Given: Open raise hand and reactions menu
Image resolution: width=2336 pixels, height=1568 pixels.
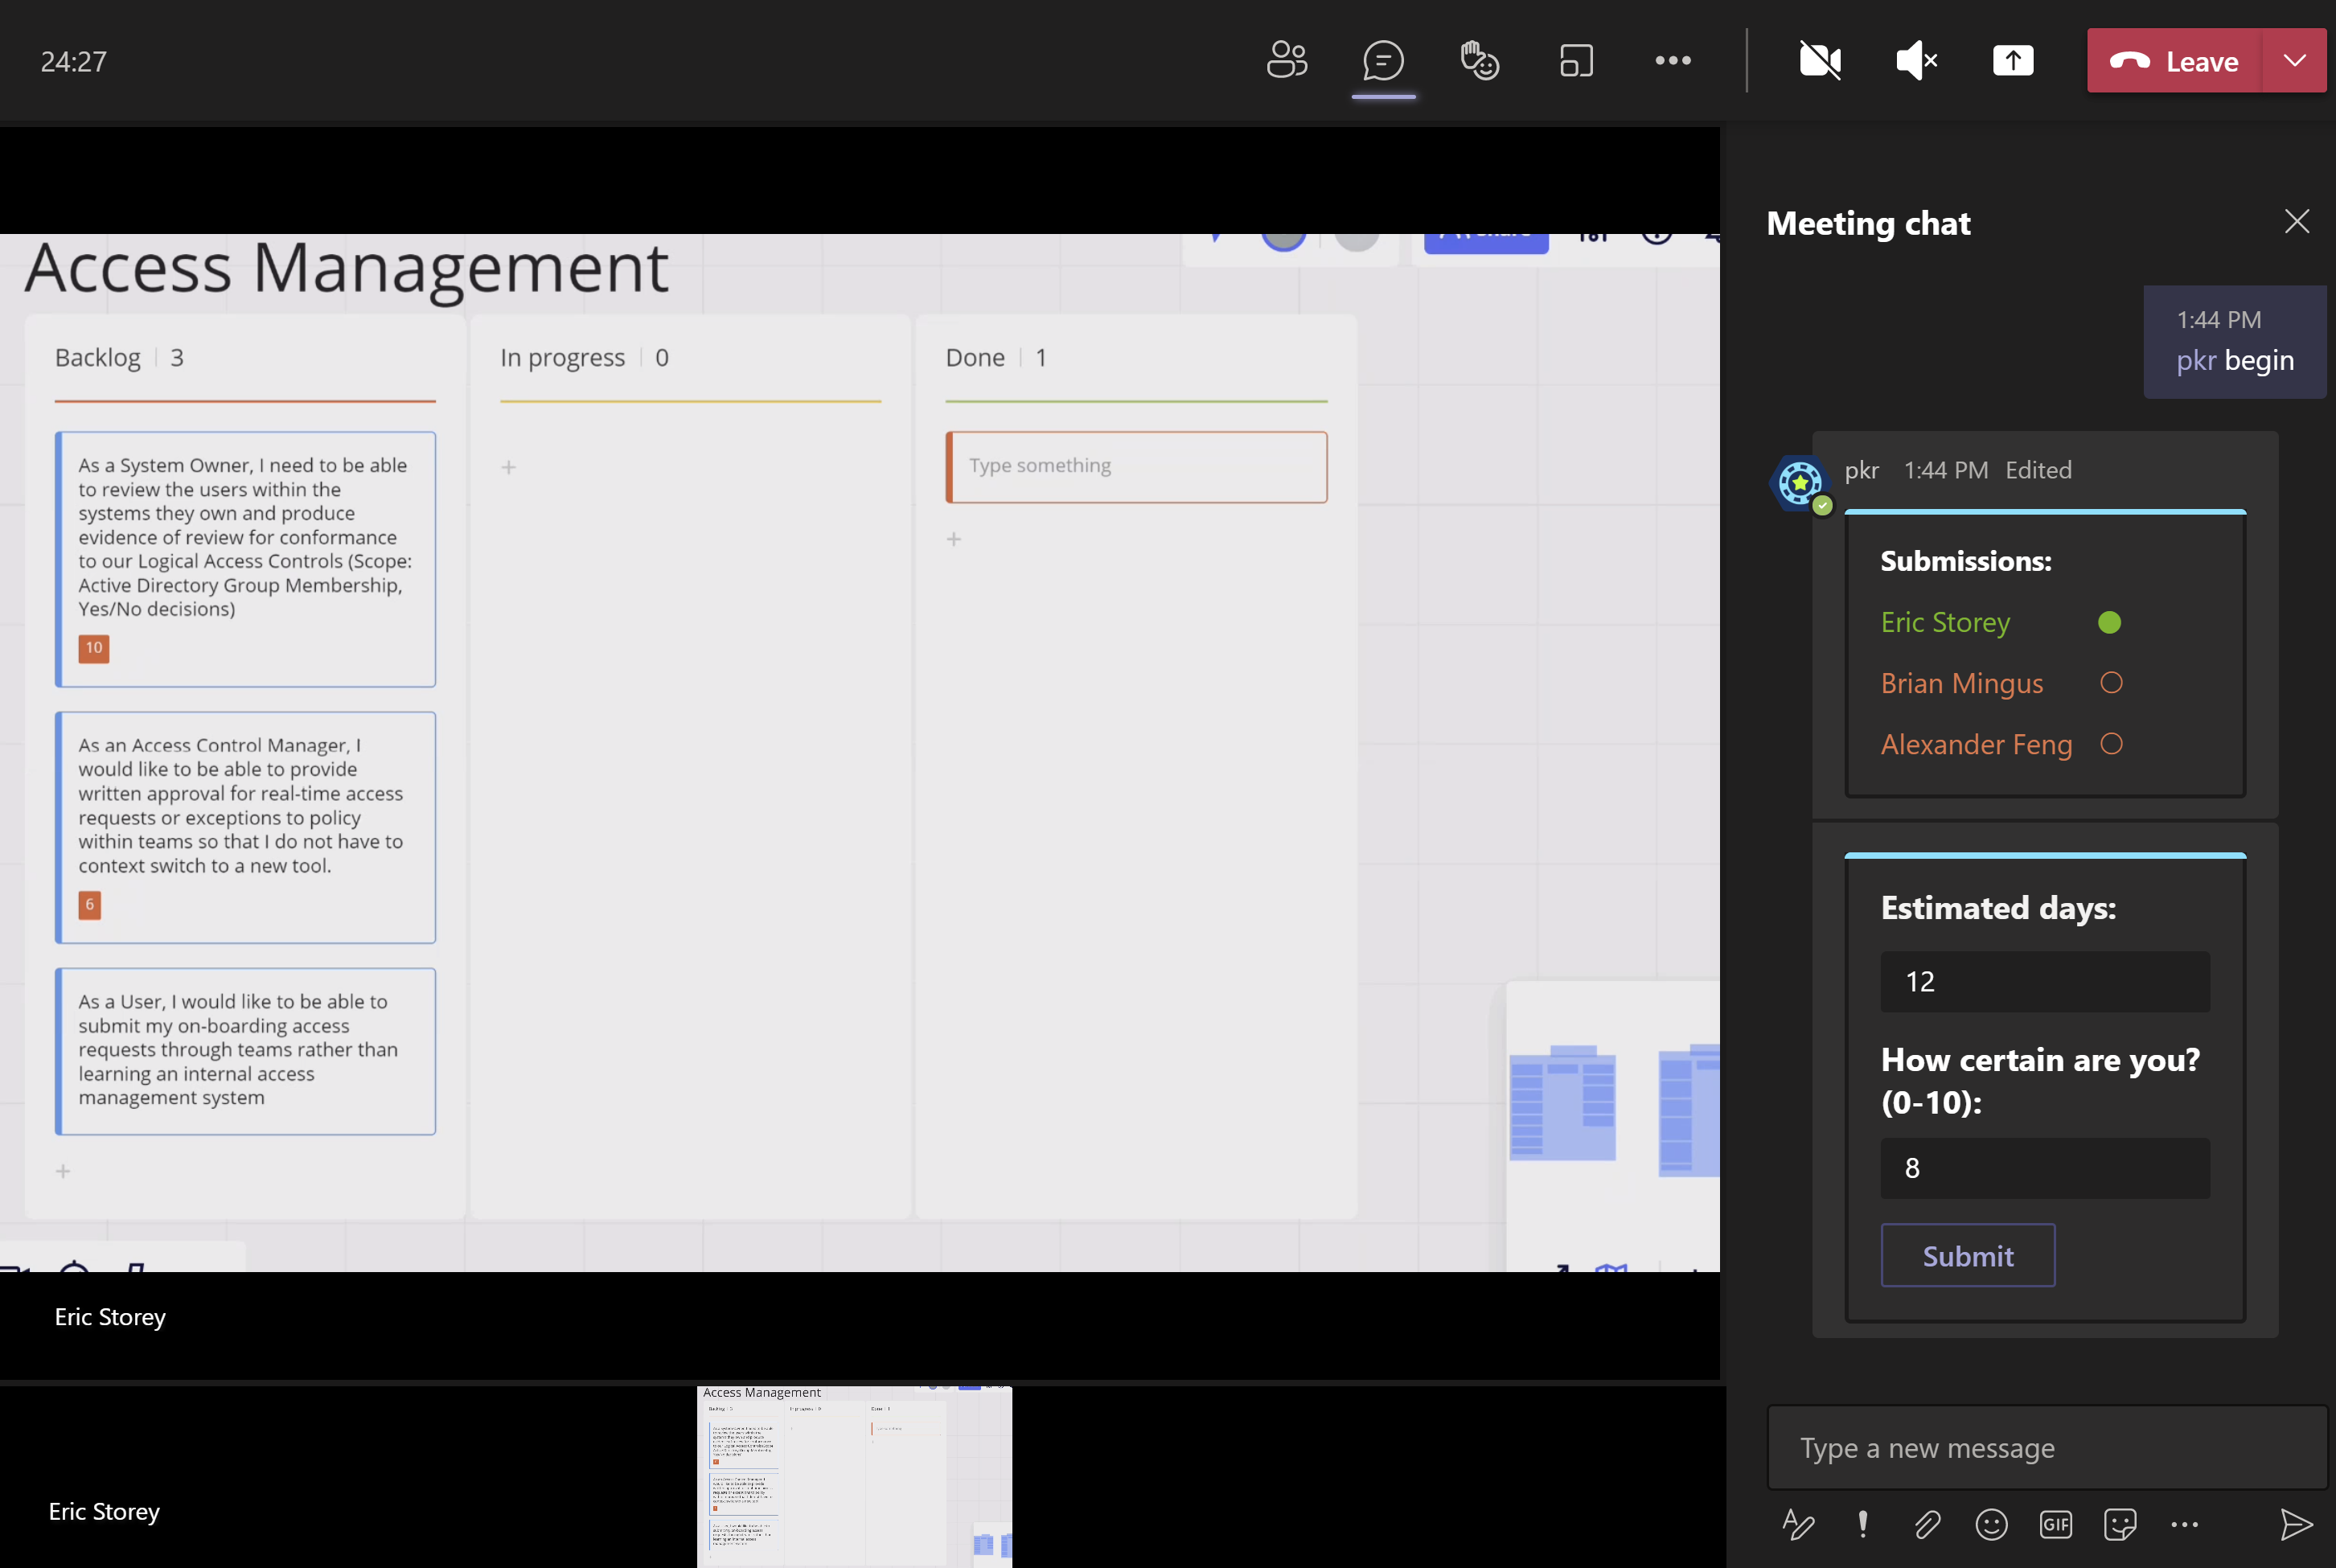Looking at the screenshot, I should pos(1479,60).
